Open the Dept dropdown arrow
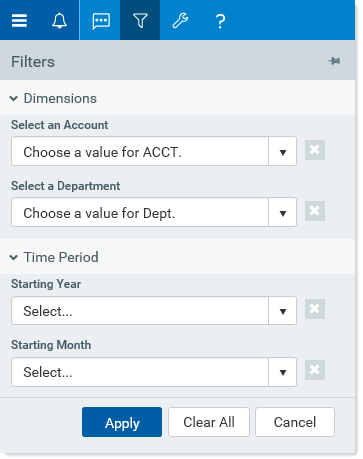The width and height of the screenshot is (363, 459). click(283, 213)
